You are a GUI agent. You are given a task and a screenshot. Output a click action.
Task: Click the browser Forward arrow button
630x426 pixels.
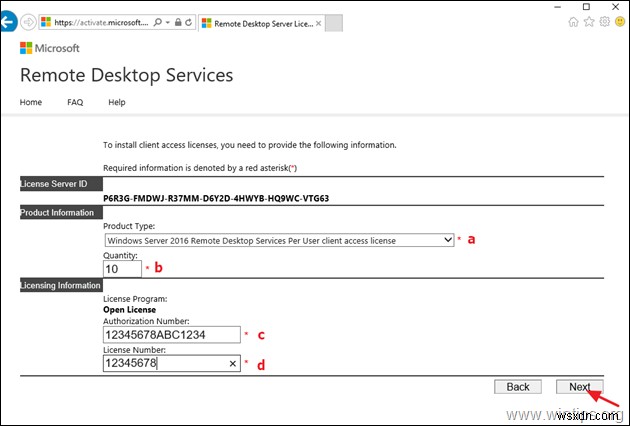(x=28, y=21)
